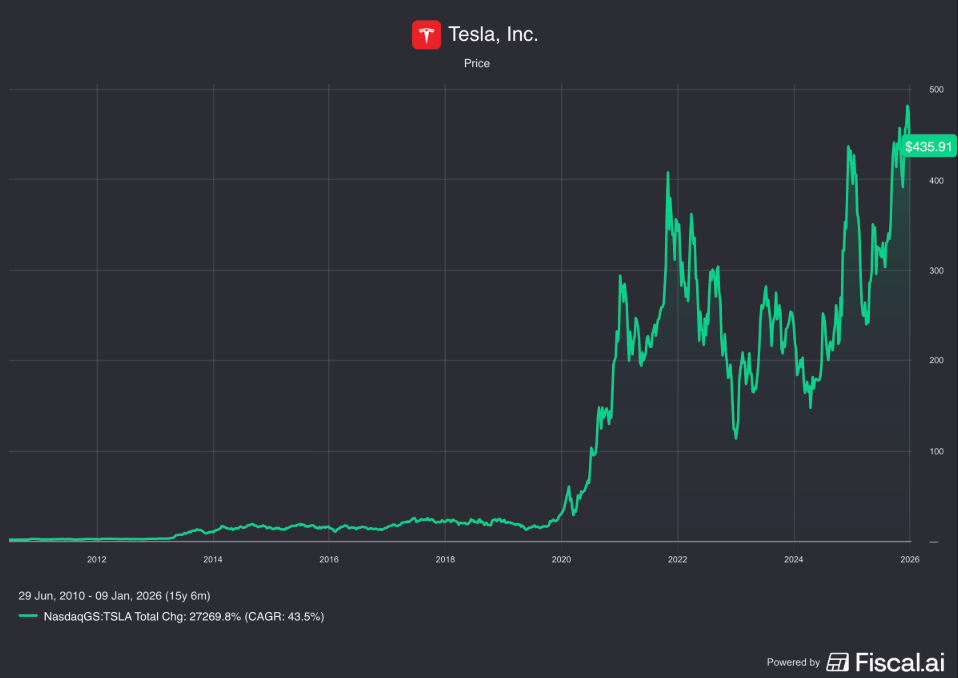Click the 500 y-axis label
This screenshot has height=678, width=958.
click(x=936, y=89)
